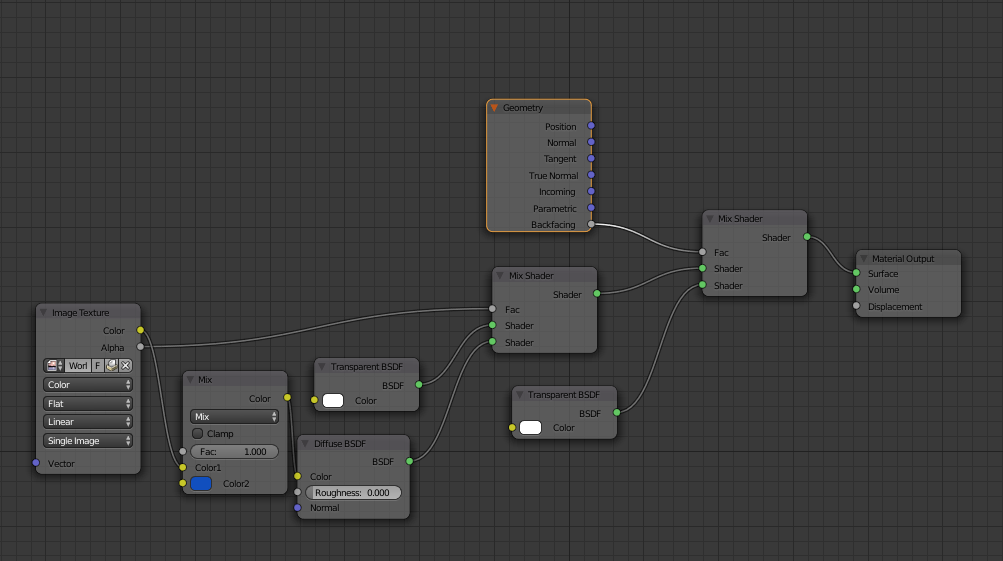1003x561 pixels.
Task: Open the Linear interpolation dropdown
Action: (88, 422)
